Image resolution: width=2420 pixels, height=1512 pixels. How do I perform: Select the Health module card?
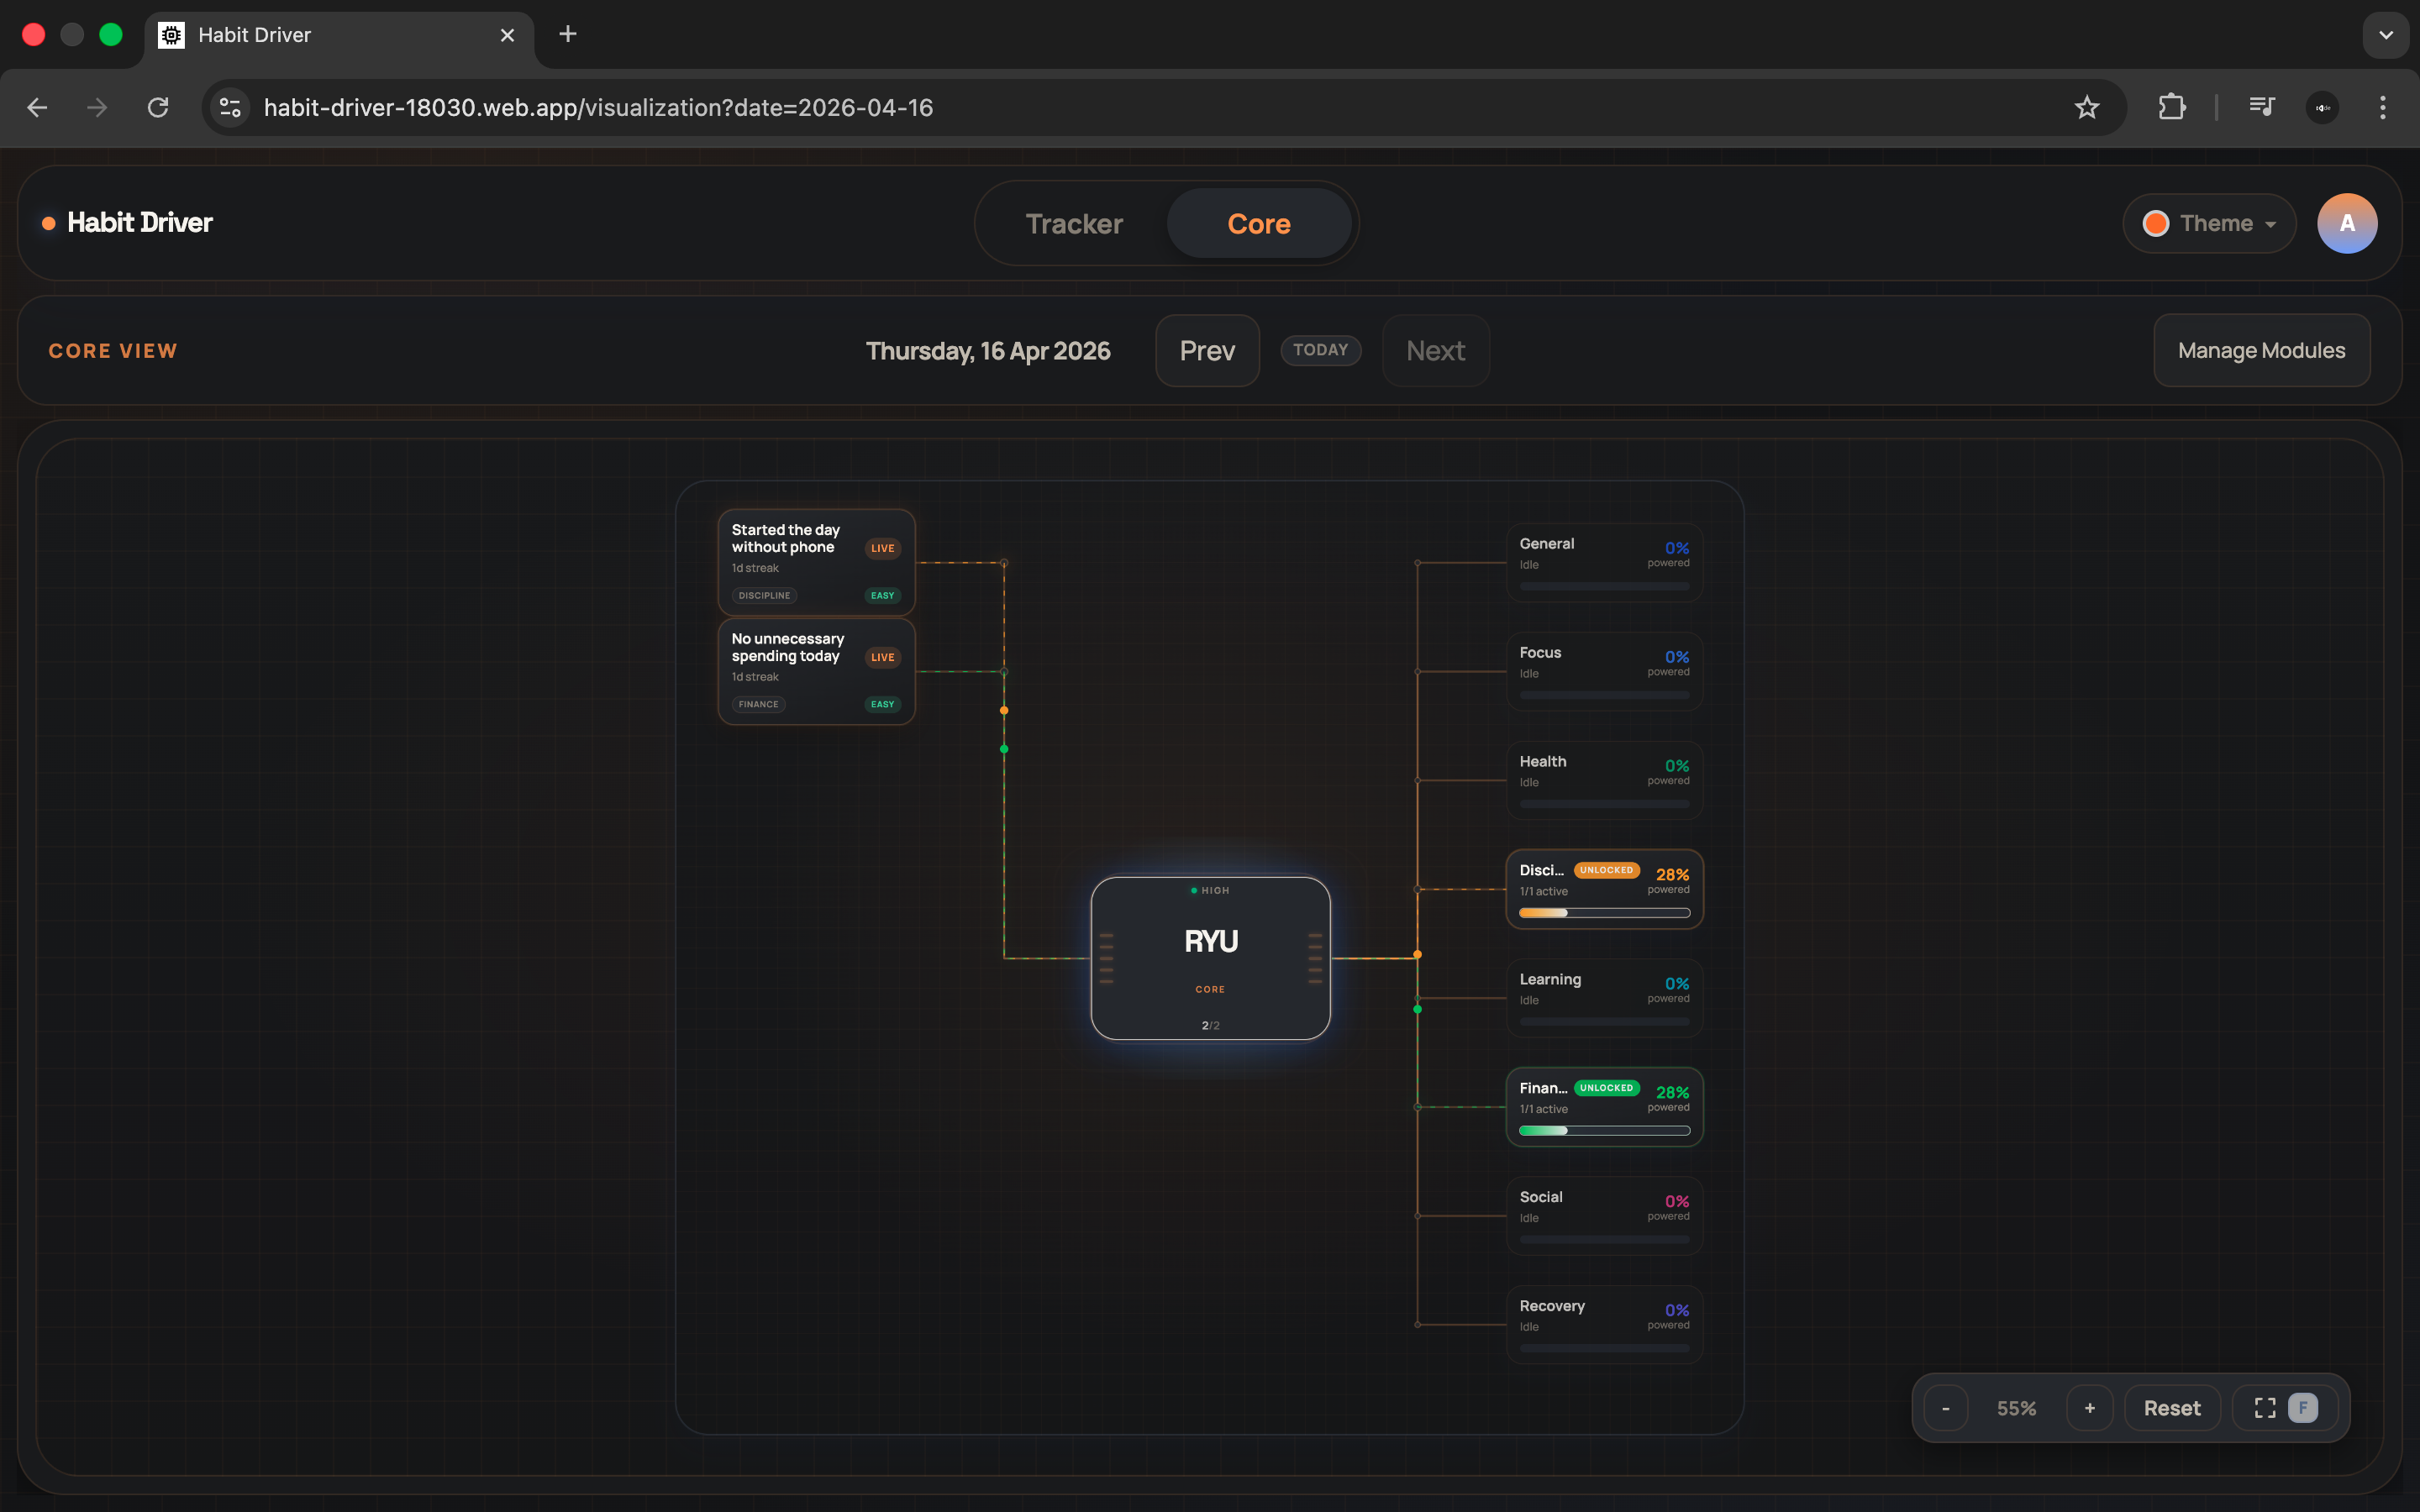click(x=1604, y=780)
